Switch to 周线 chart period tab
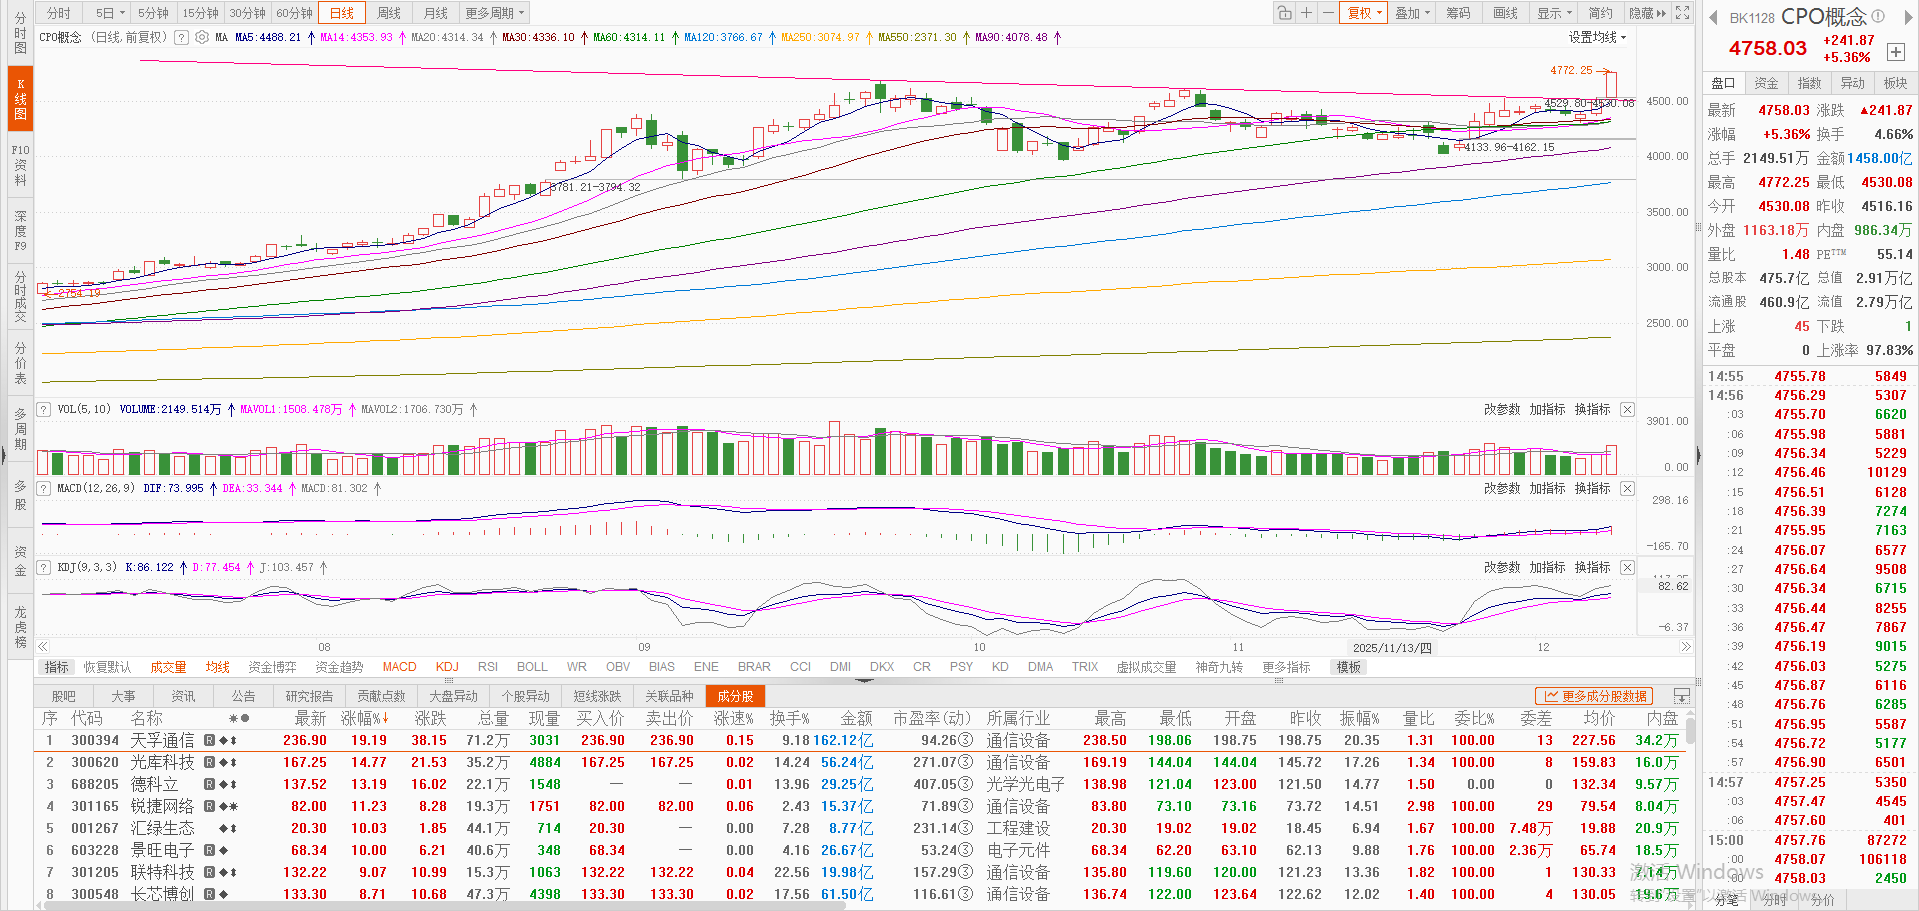 tap(389, 13)
